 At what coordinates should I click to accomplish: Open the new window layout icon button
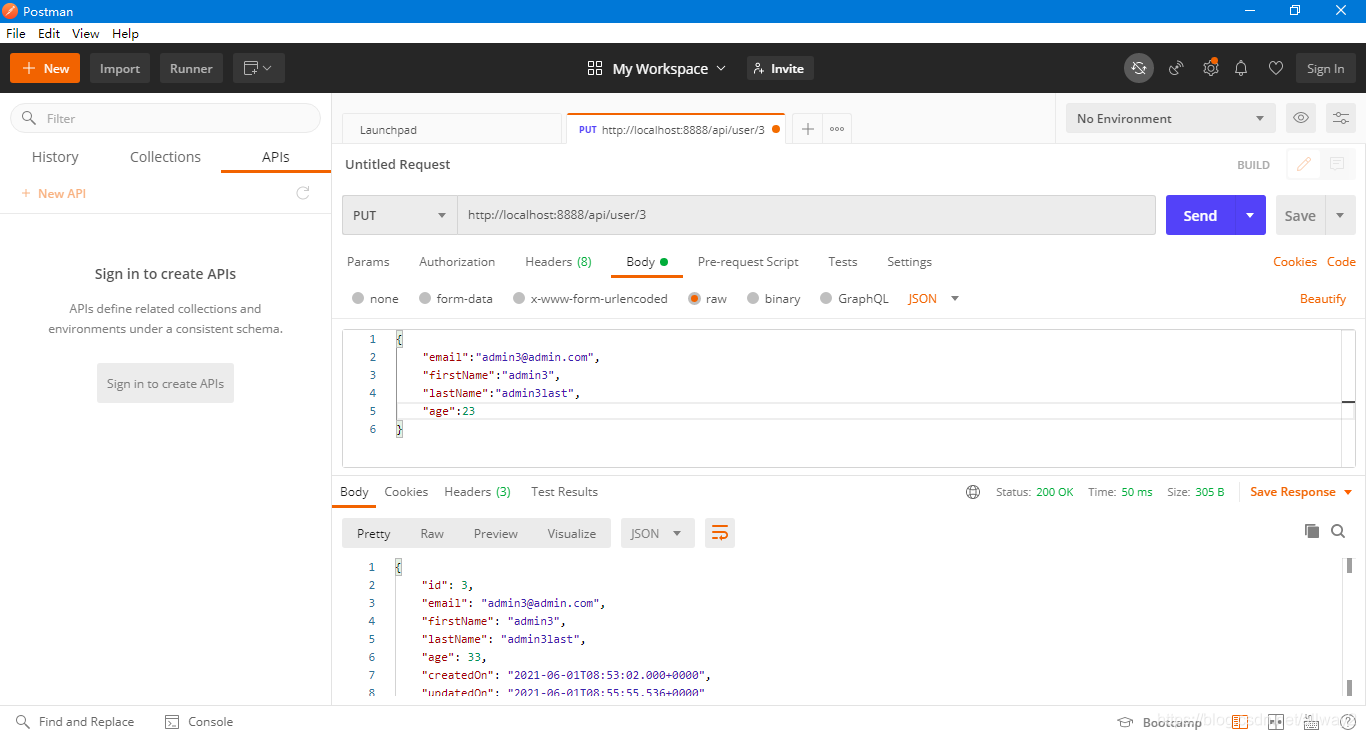pyautogui.click(x=259, y=68)
